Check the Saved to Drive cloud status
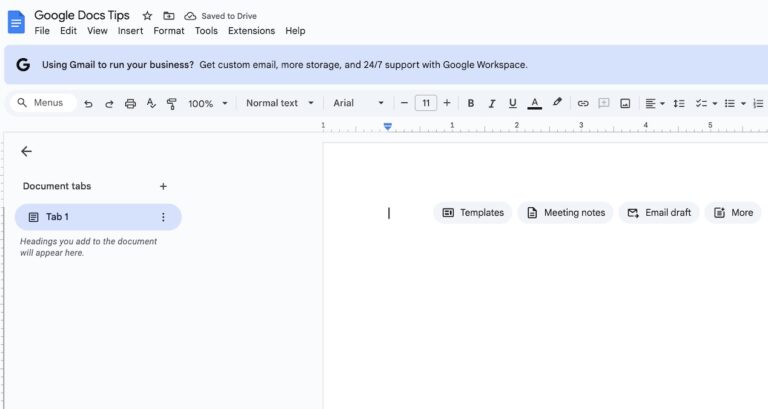This screenshot has width=768, height=409. click(220, 16)
